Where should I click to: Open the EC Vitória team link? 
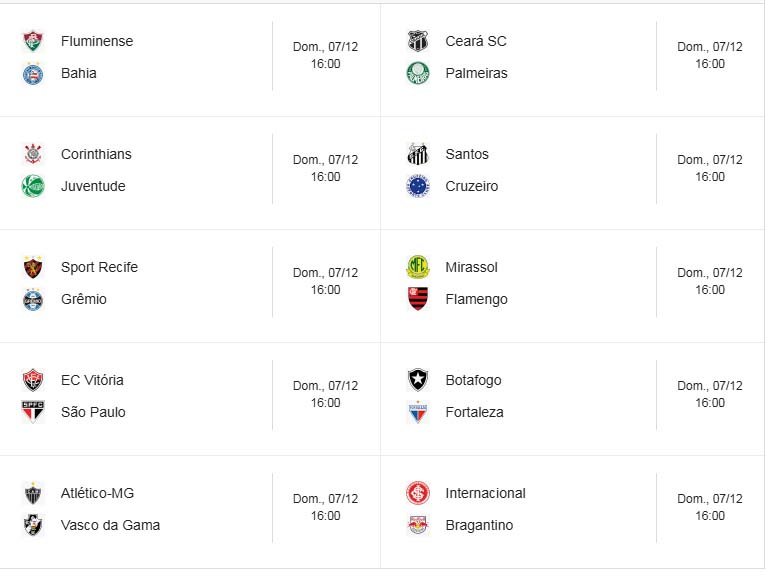point(92,380)
